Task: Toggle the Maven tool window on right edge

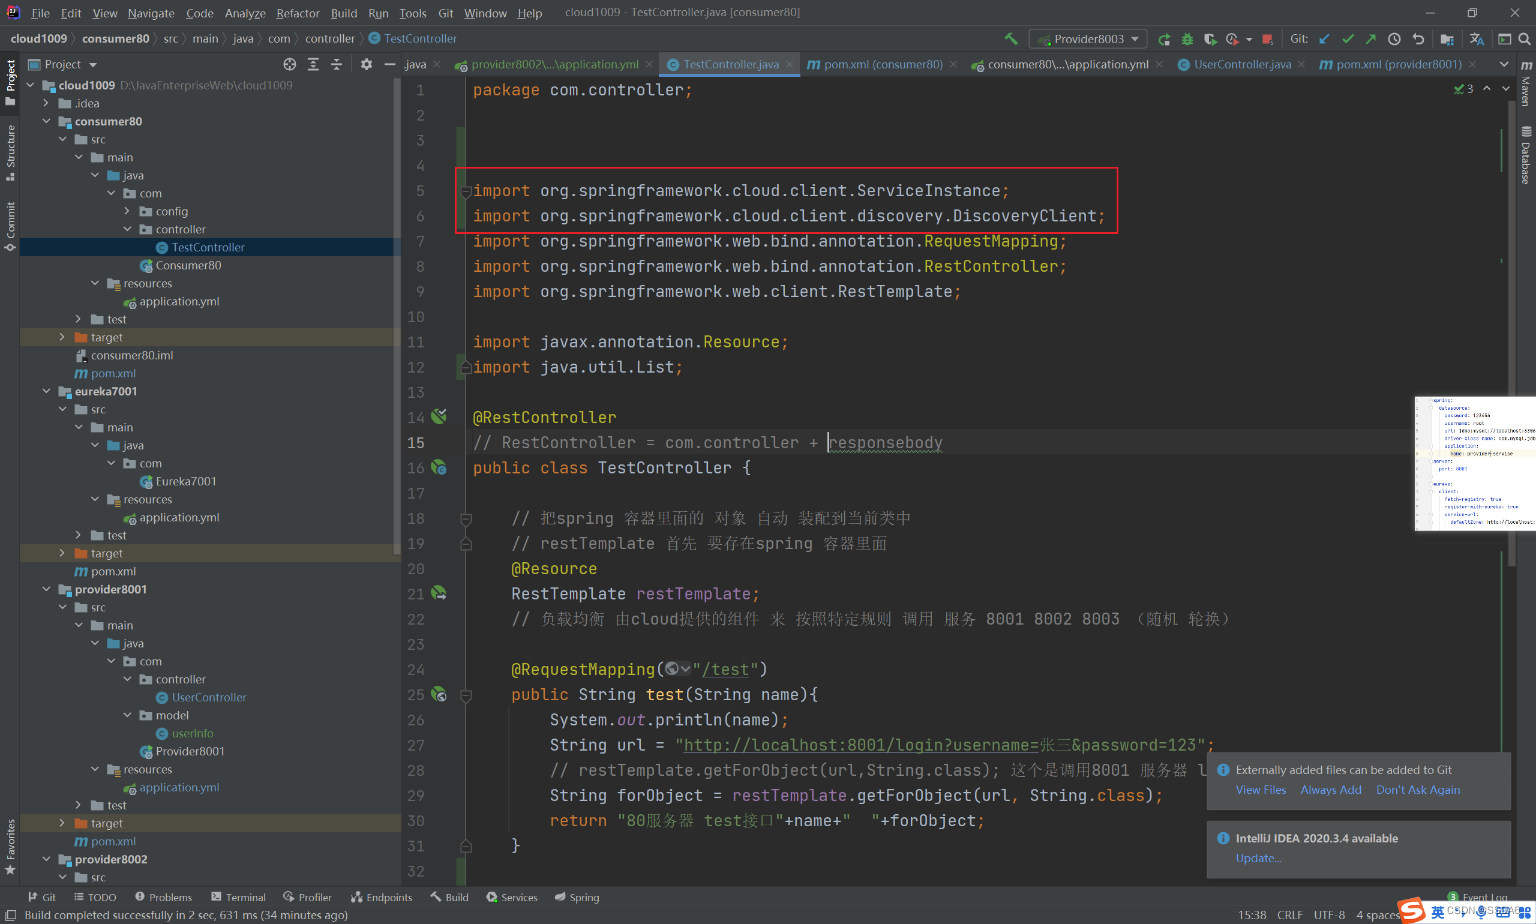Action: (x=1526, y=83)
